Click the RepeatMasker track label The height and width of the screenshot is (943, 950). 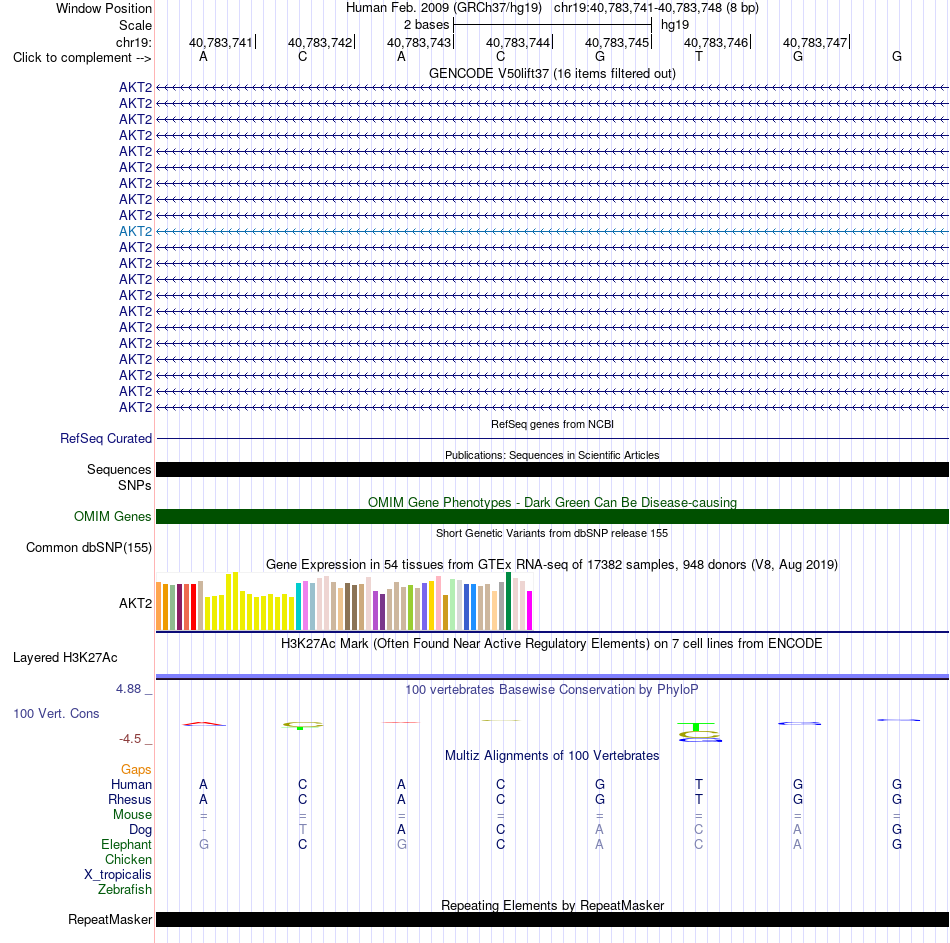click(110, 919)
